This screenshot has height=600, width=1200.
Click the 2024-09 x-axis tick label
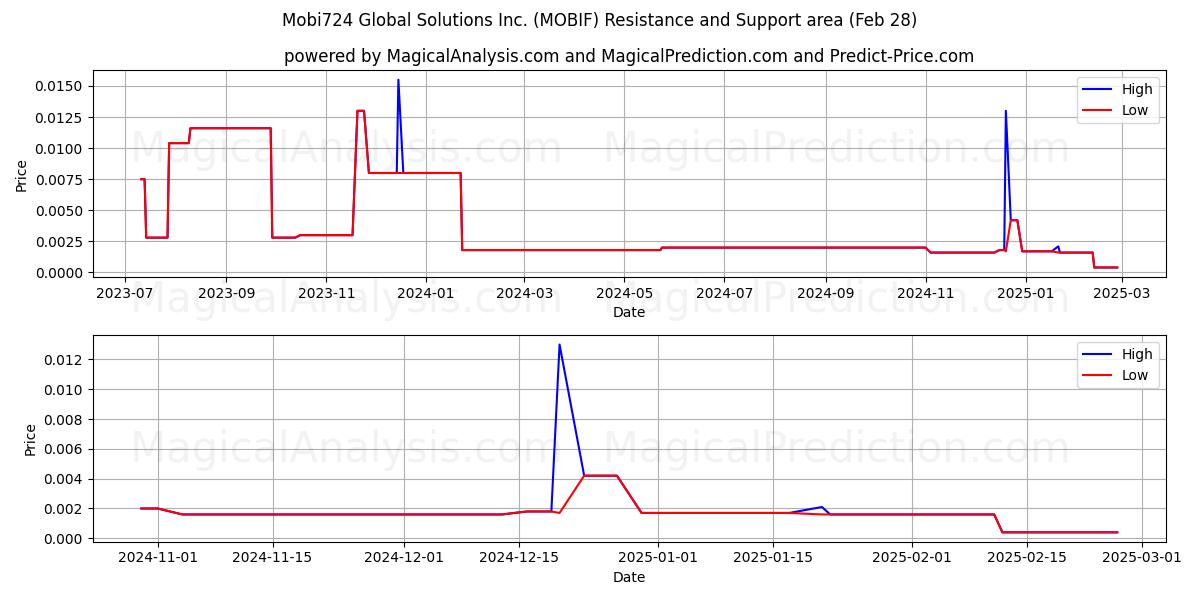pos(826,293)
